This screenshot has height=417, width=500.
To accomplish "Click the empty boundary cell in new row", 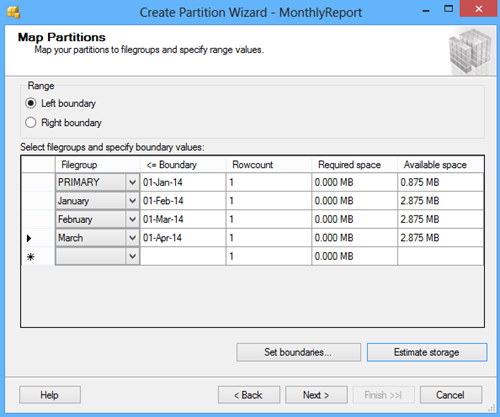I will (x=183, y=256).
